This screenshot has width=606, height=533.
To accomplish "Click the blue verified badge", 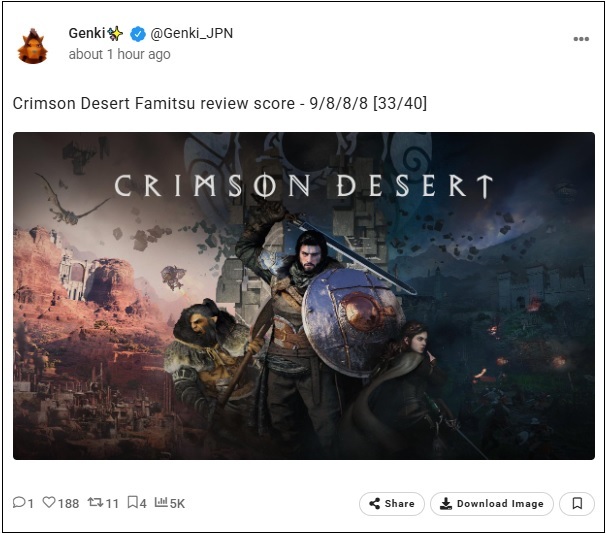I will 138,34.
